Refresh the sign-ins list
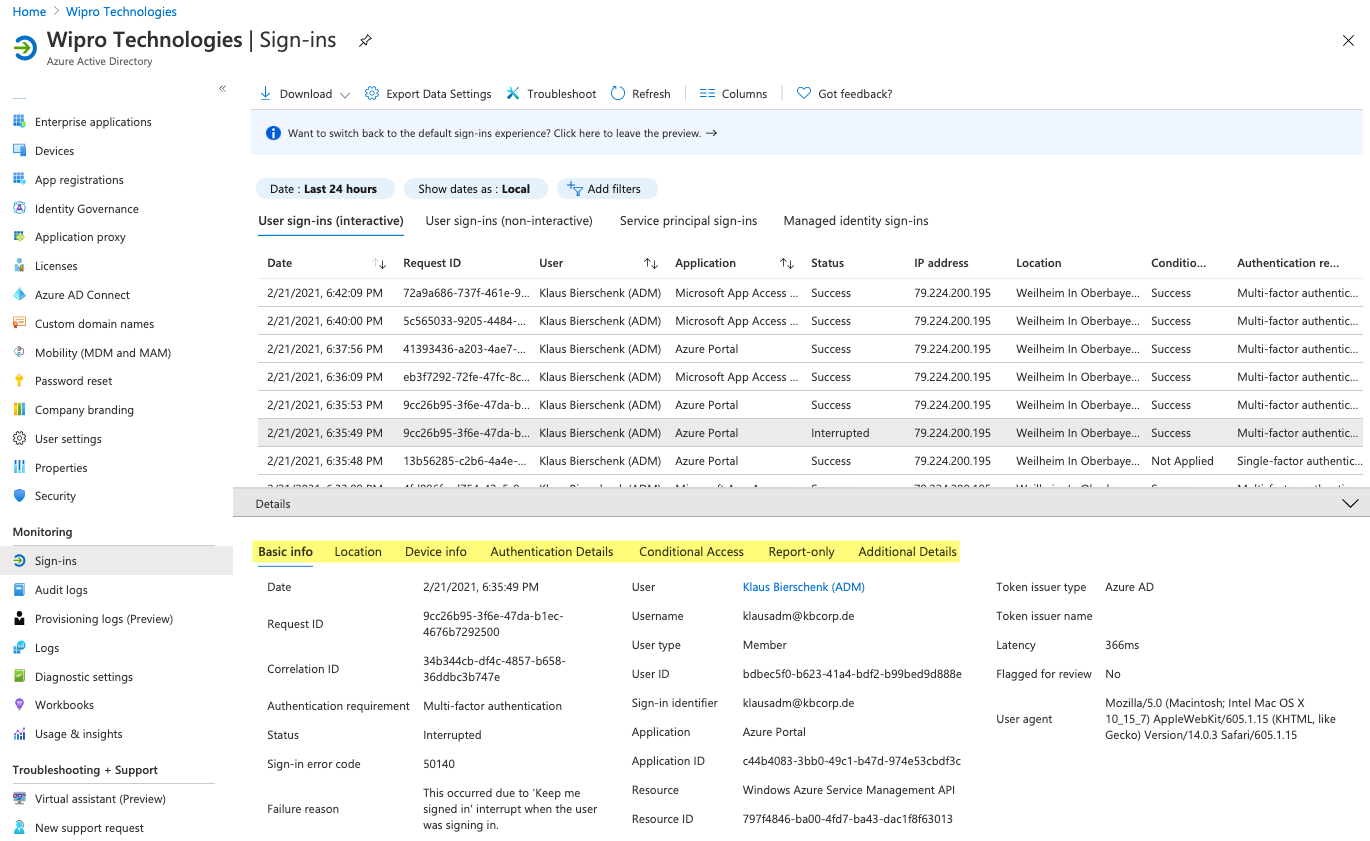 click(649, 93)
